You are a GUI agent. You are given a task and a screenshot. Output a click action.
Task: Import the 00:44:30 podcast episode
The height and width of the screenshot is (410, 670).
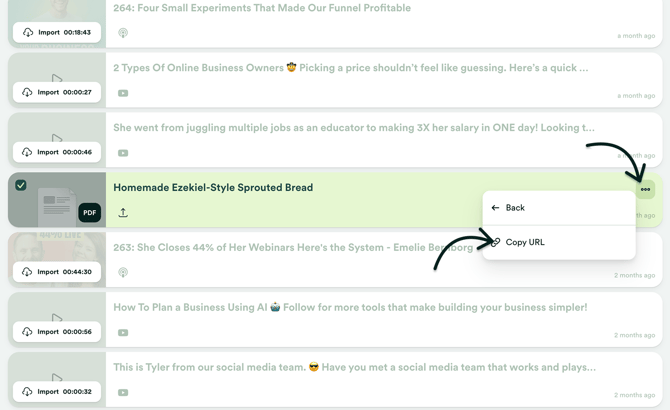[57, 272]
